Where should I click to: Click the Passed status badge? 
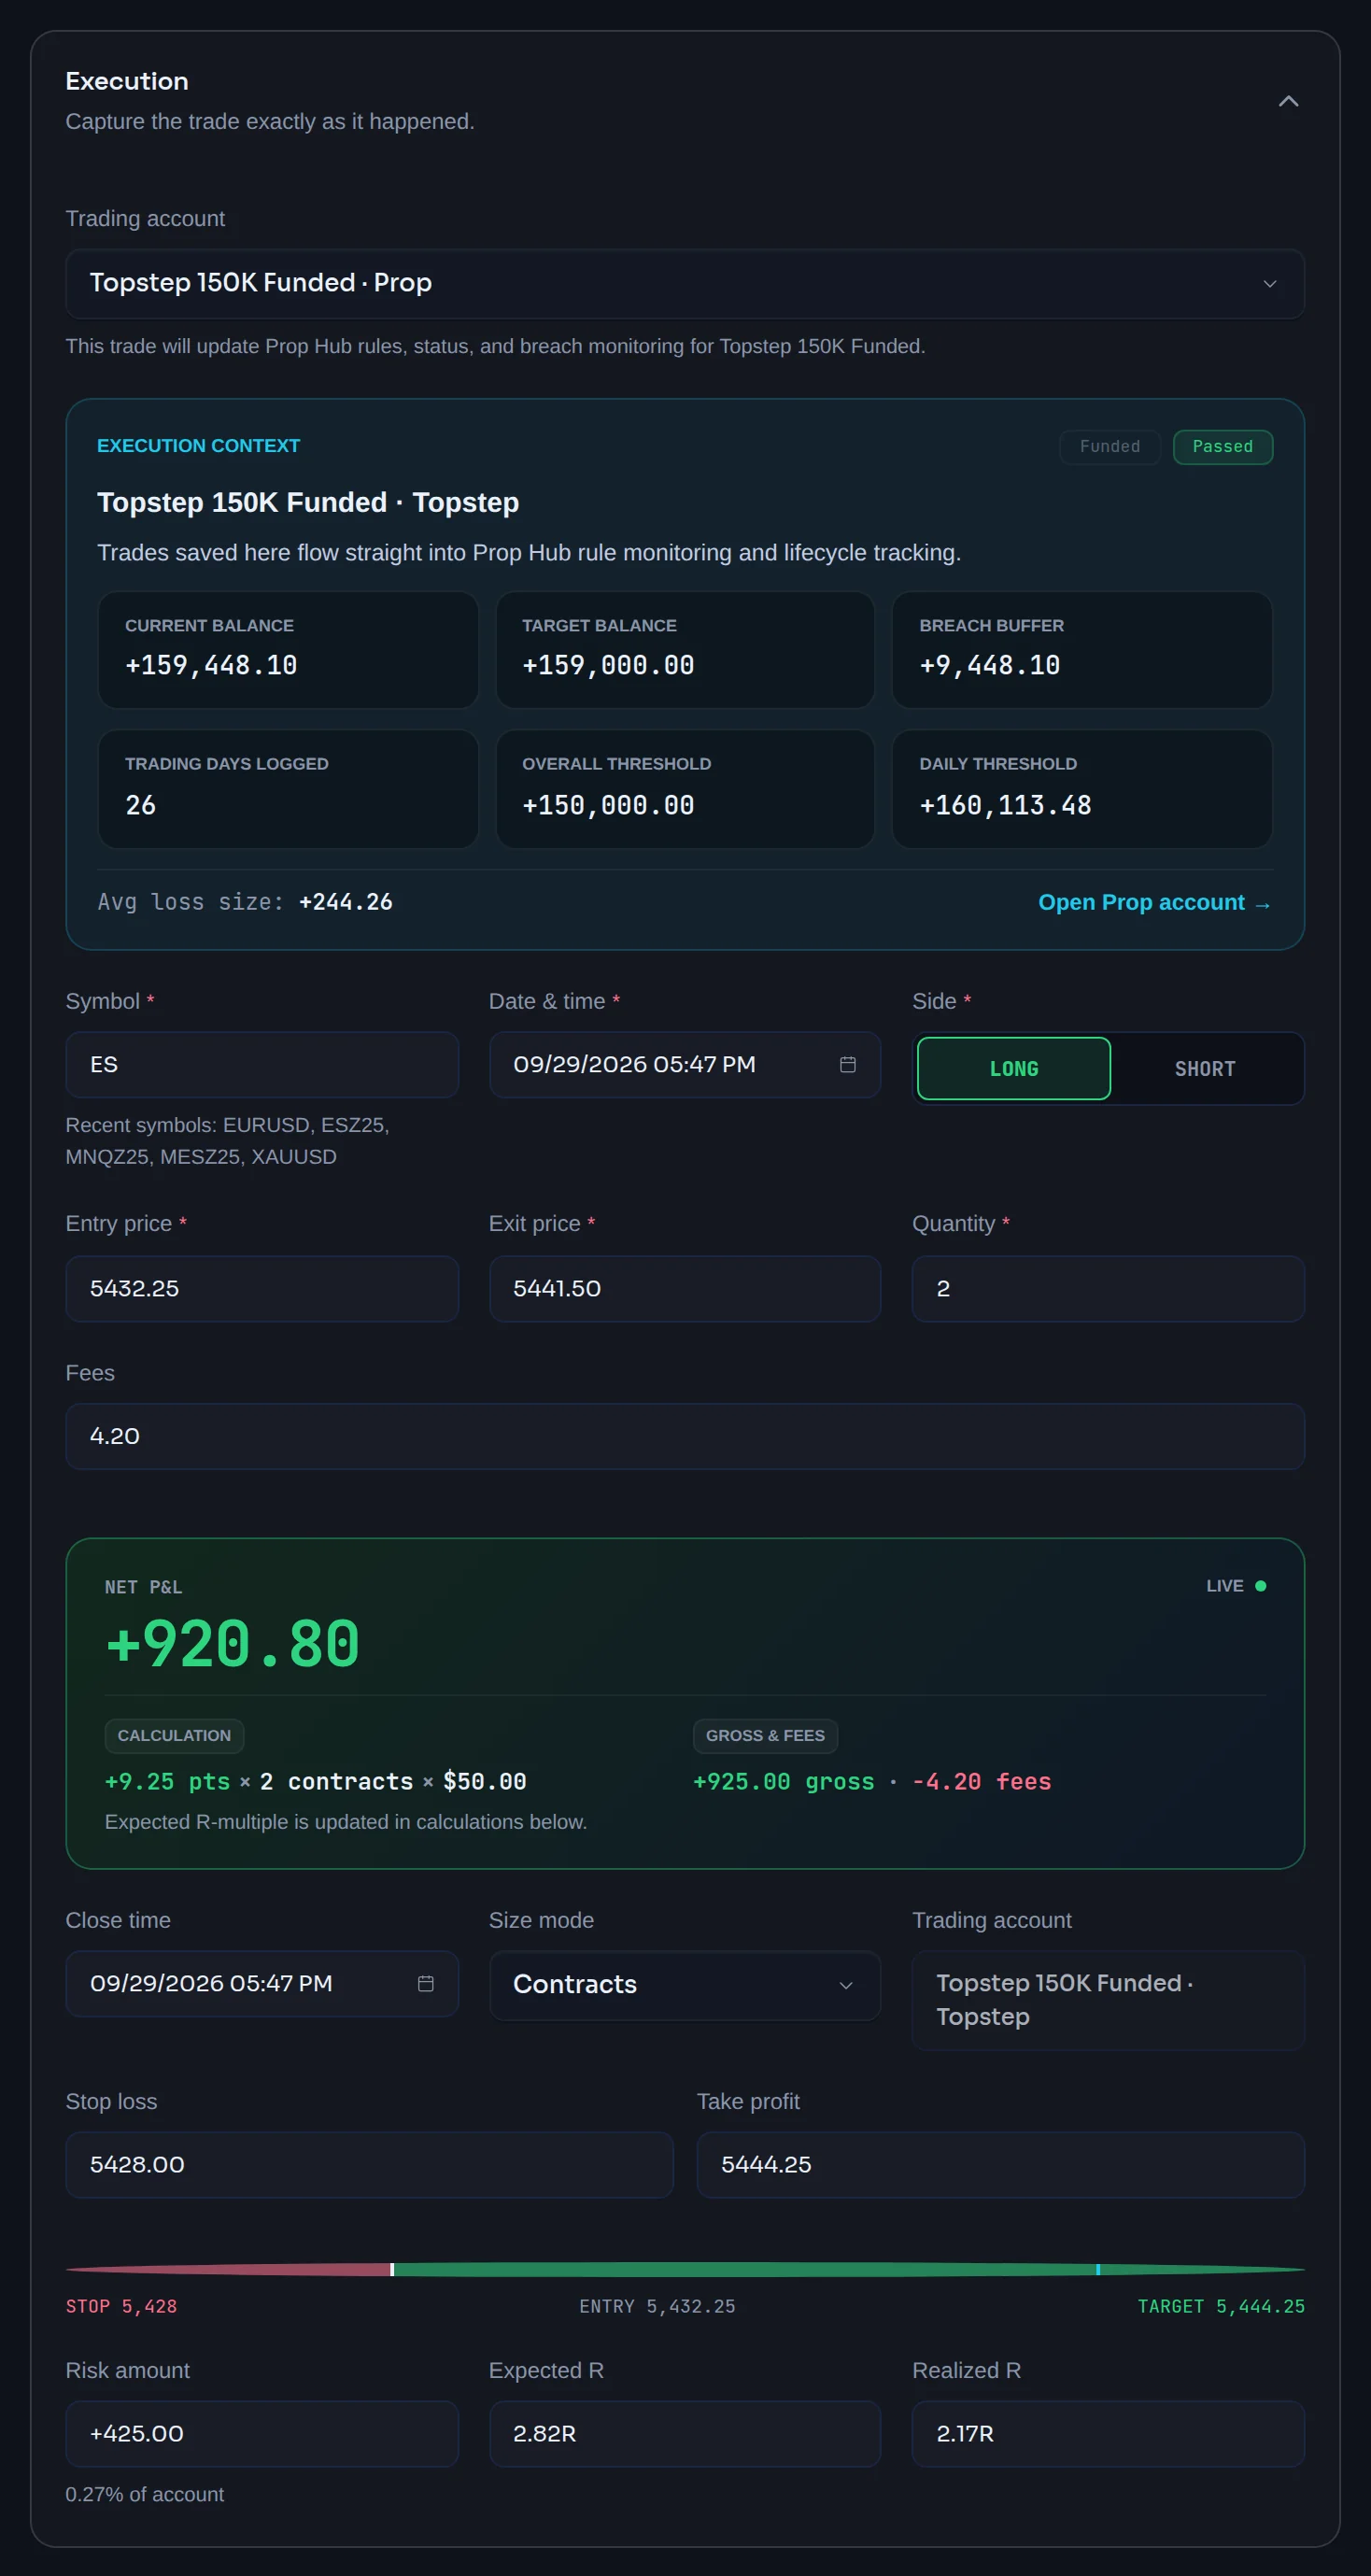pyautogui.click(x=1222, y=446)
